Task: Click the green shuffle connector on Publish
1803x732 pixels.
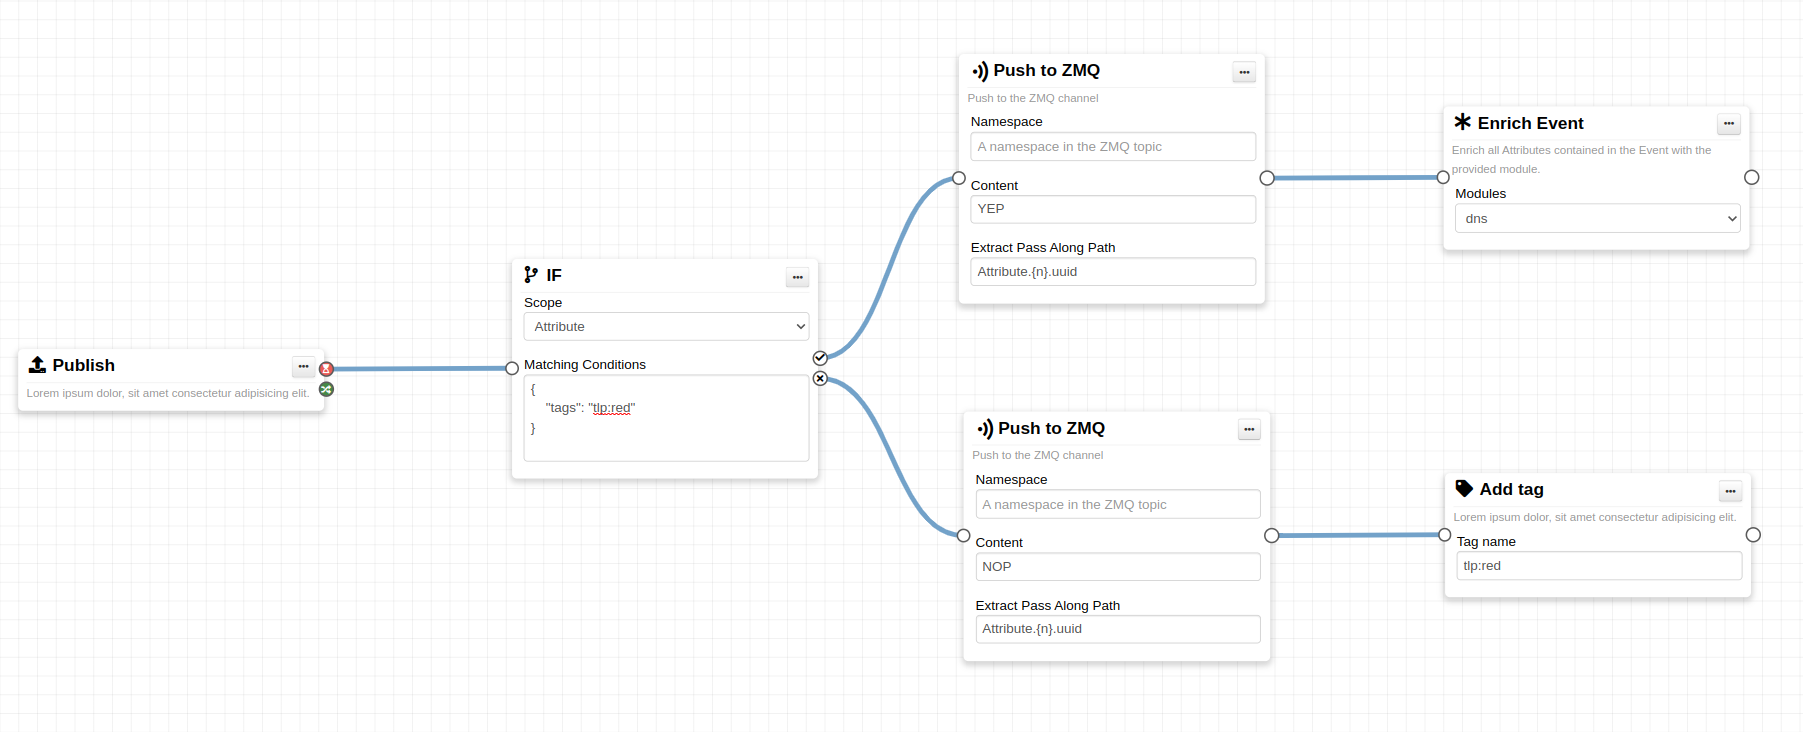Action: coord(326,389)
